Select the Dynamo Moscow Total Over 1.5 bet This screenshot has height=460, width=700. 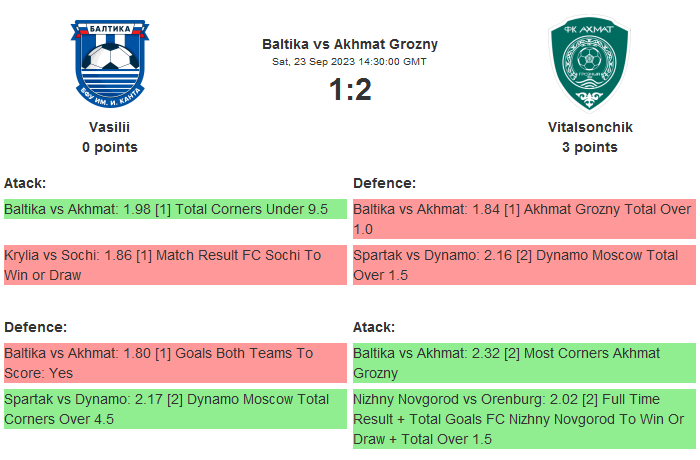point(524,265)
